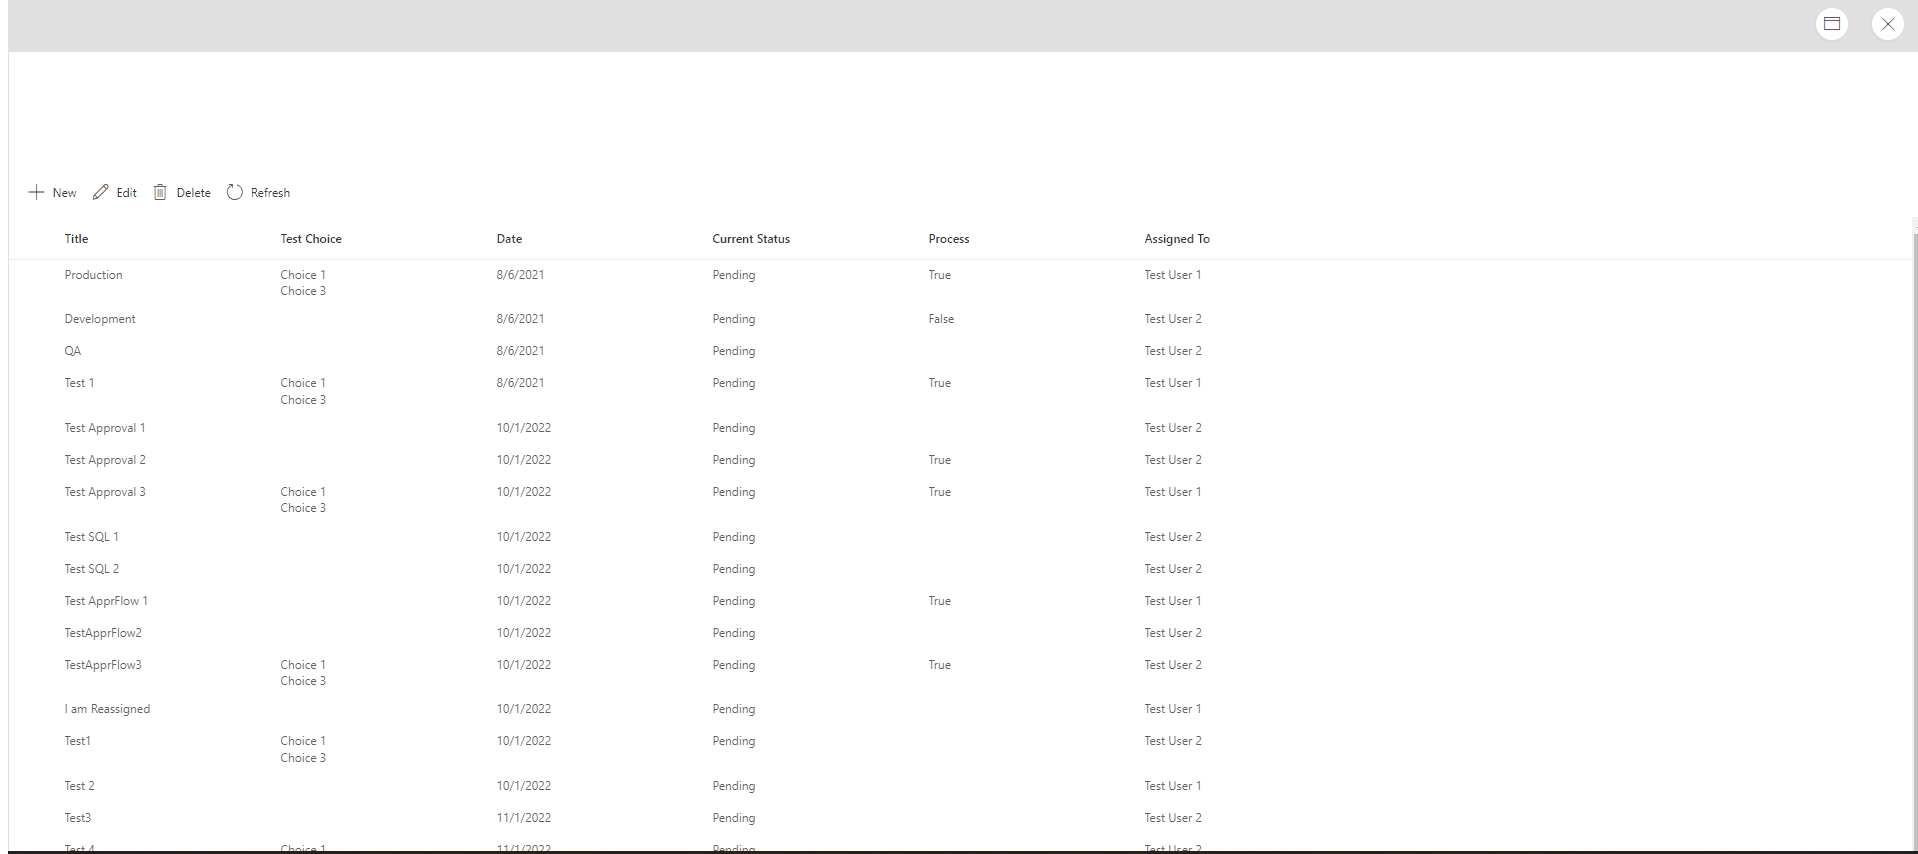
Task: Click the Current Status column header
Action: [x=751, y=239]
